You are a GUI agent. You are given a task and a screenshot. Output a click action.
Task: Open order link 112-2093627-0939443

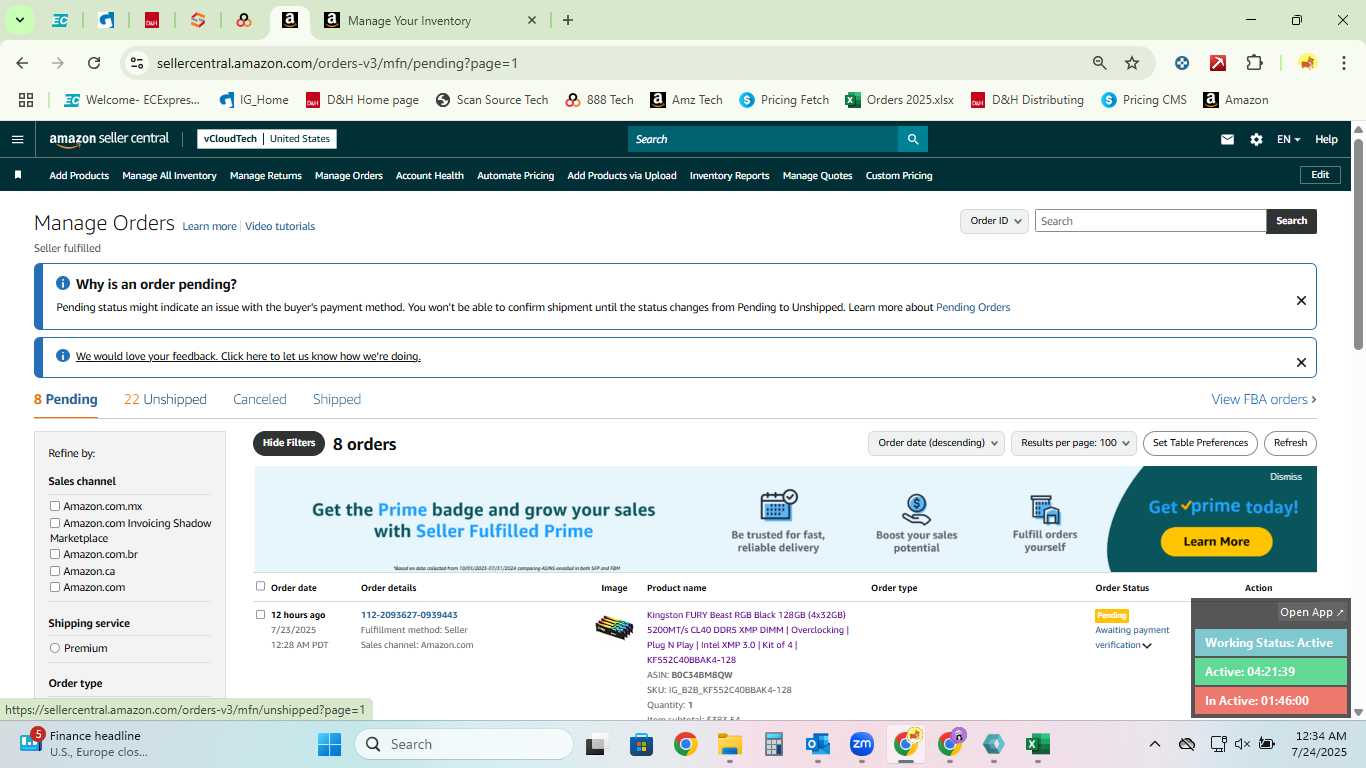pyautogui.click(x=409, y=615)
